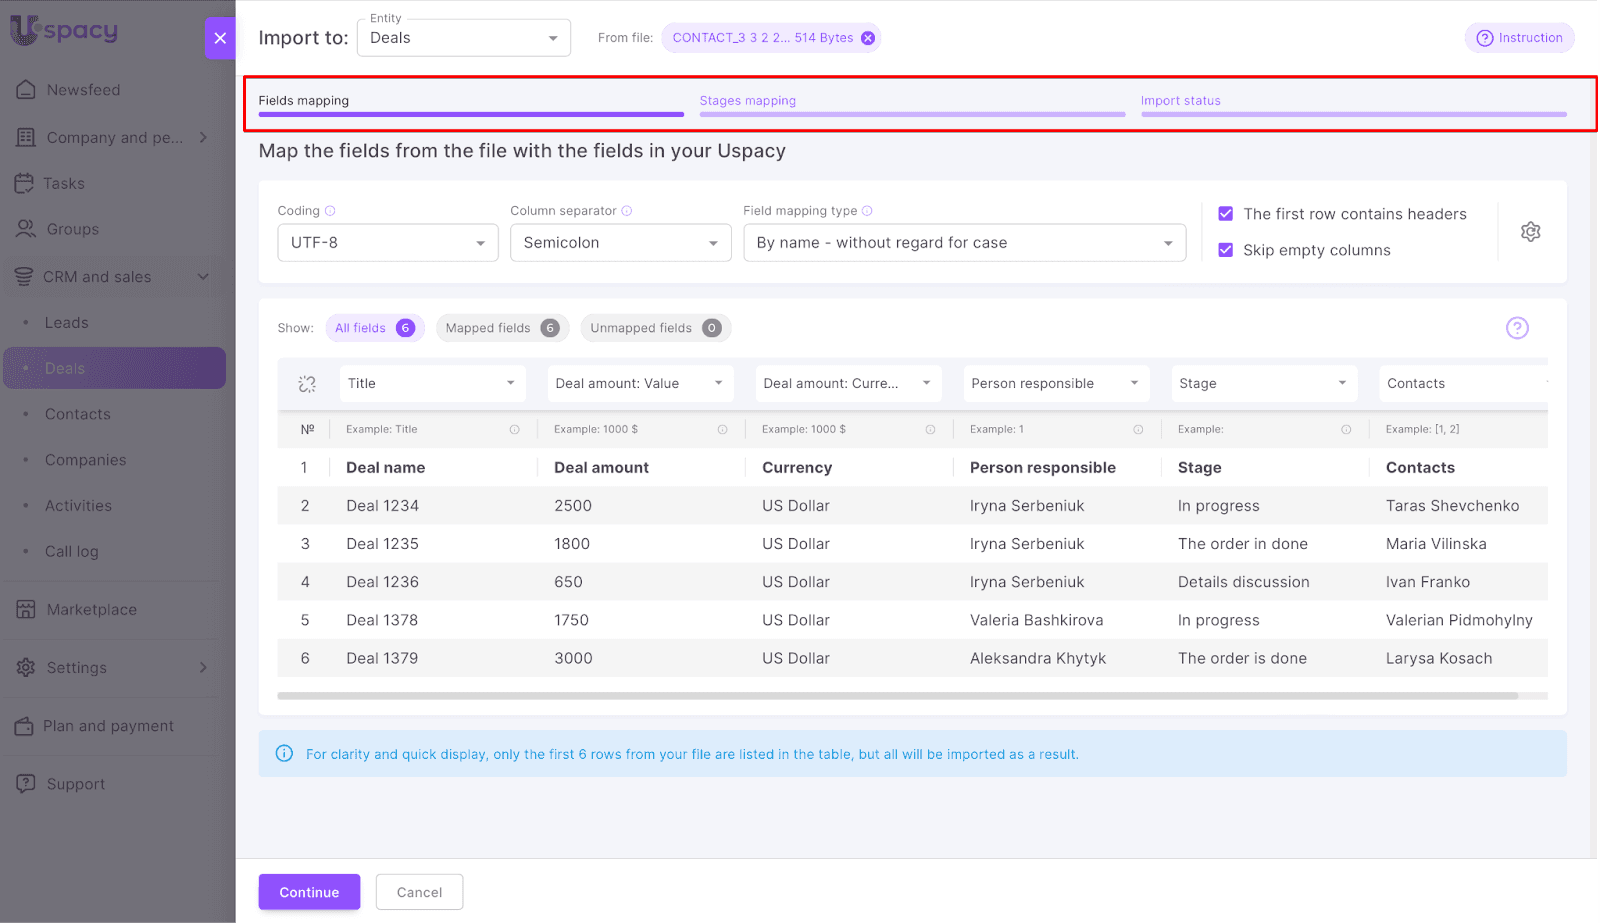Click the info icon next to Coding

point(330,211)
